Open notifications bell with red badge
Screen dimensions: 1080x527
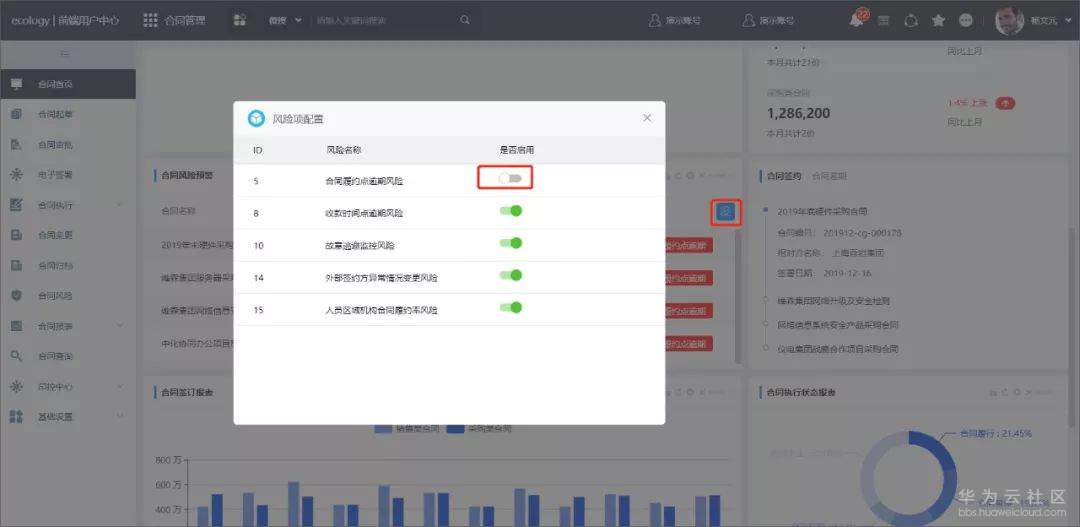click(x=858, y=19)
